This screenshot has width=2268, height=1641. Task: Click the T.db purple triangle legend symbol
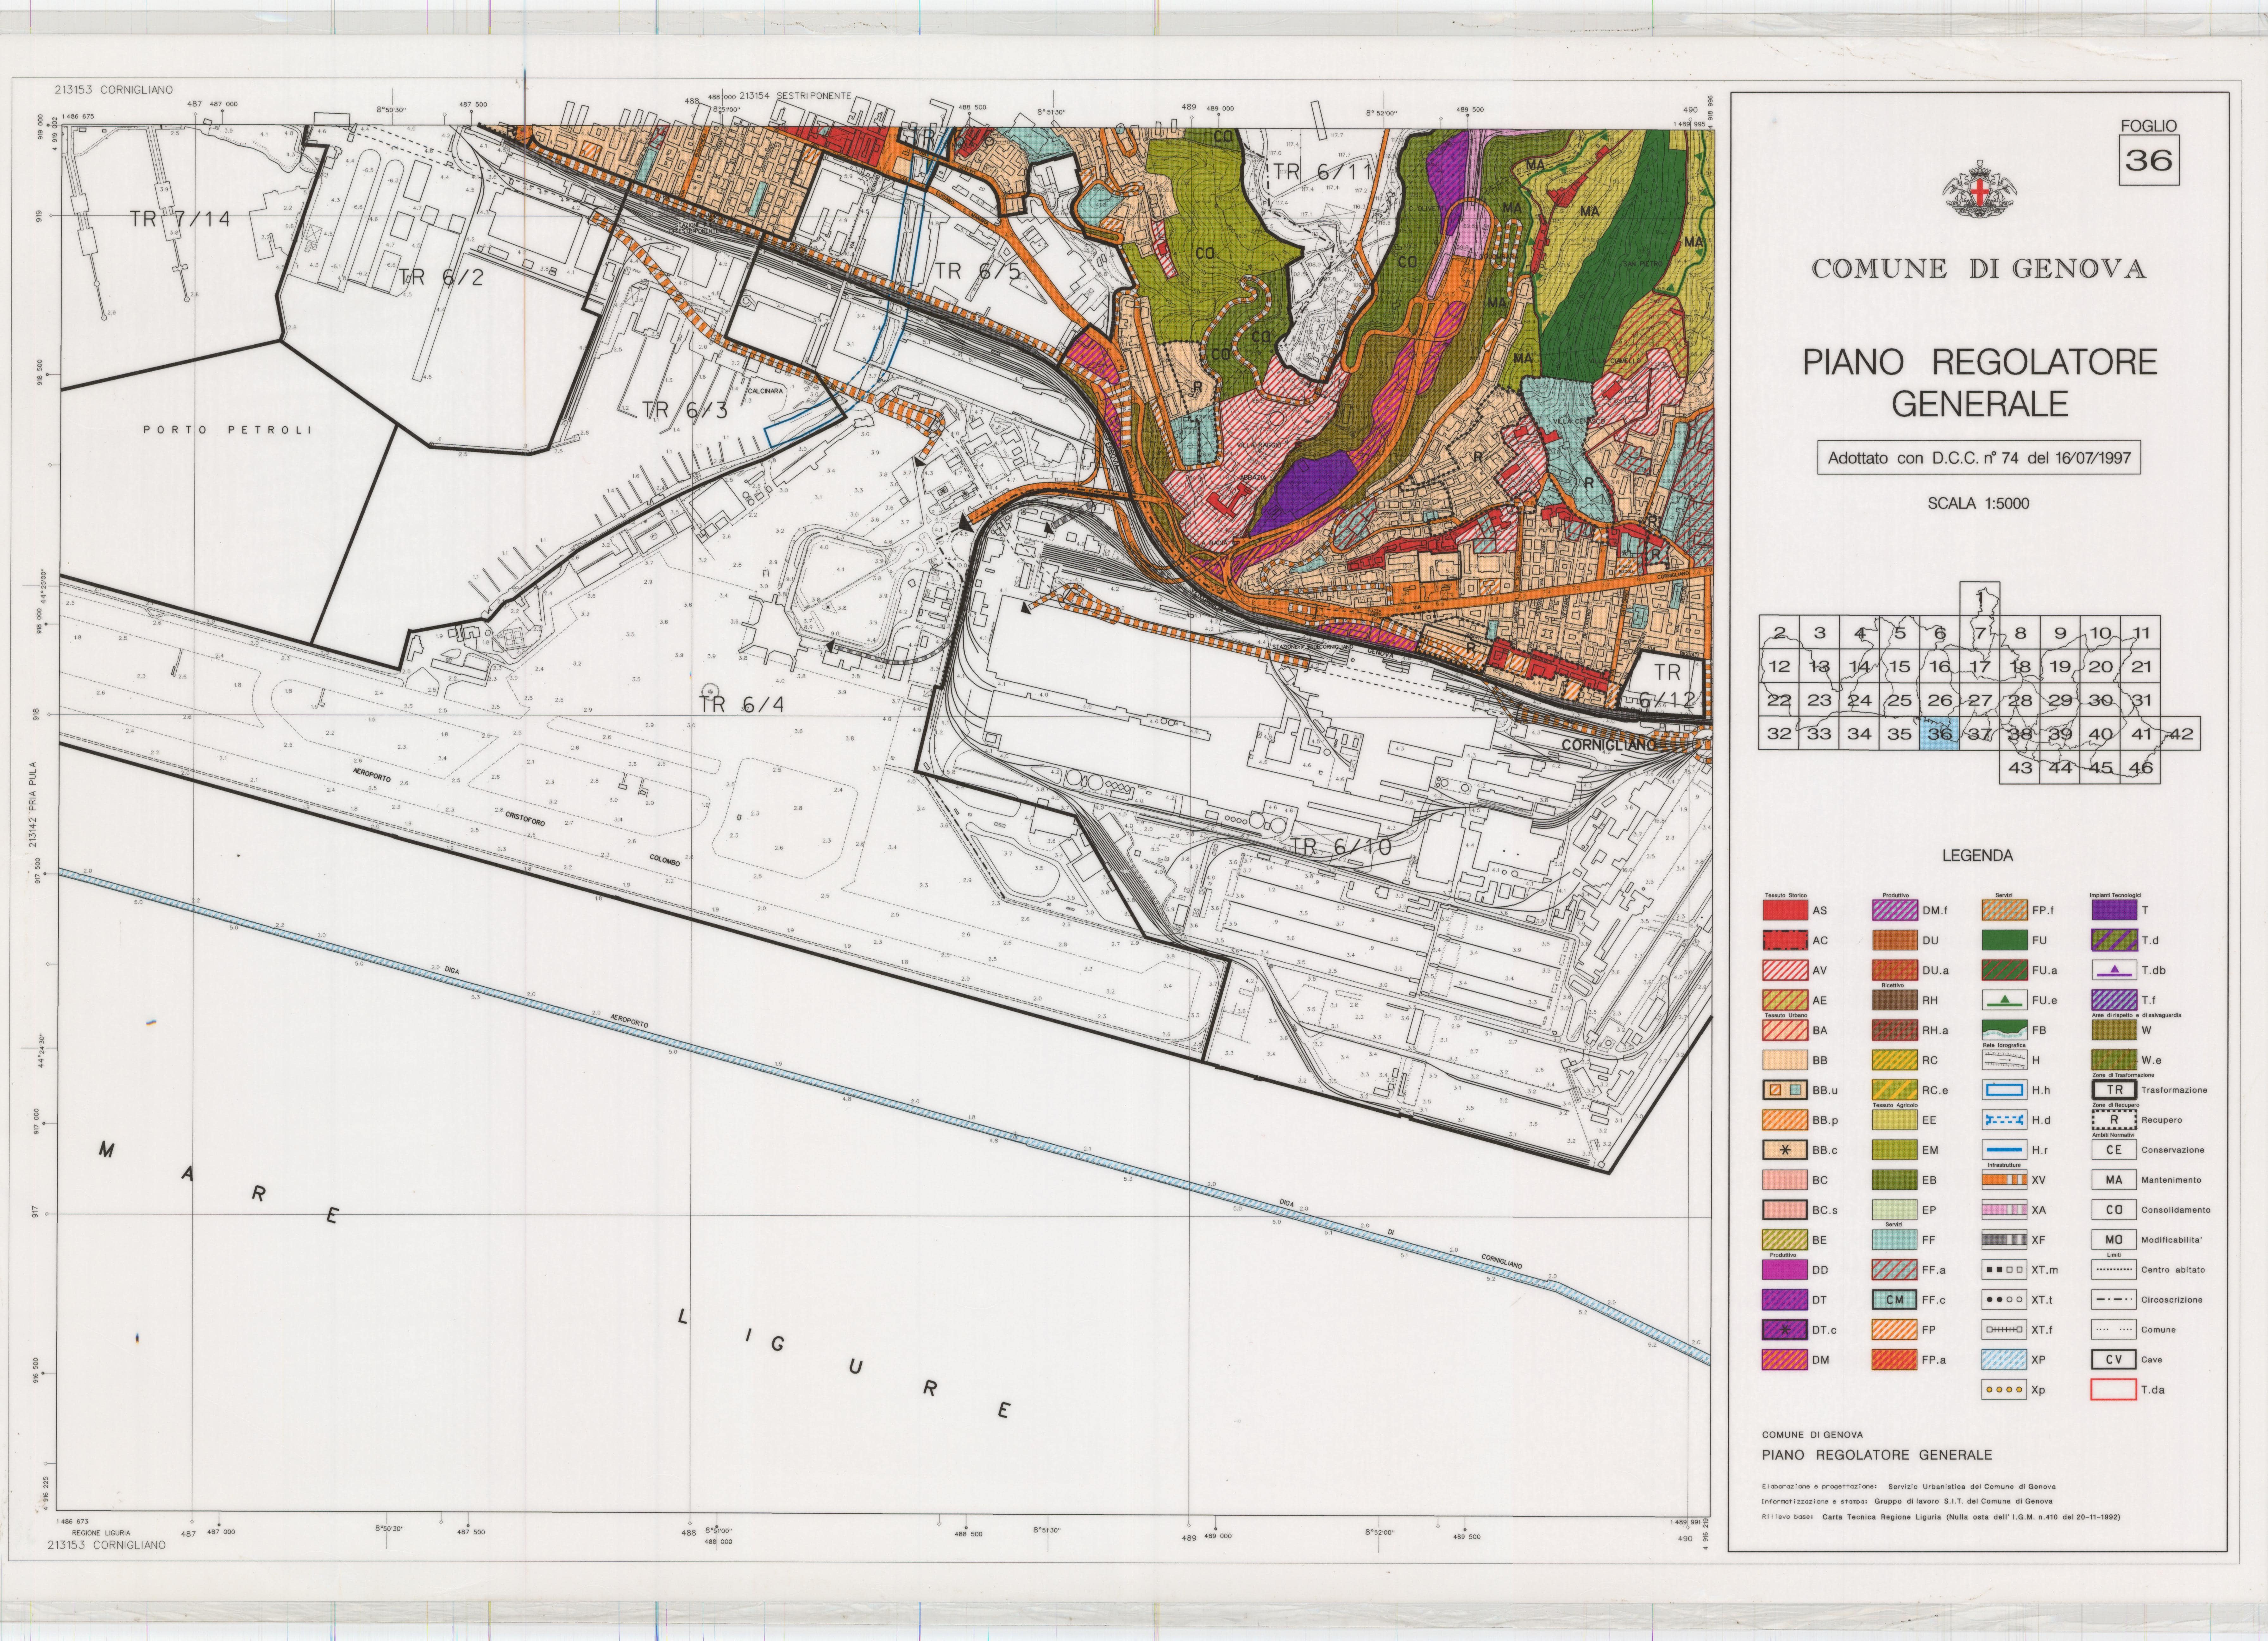click(2114, 970)
